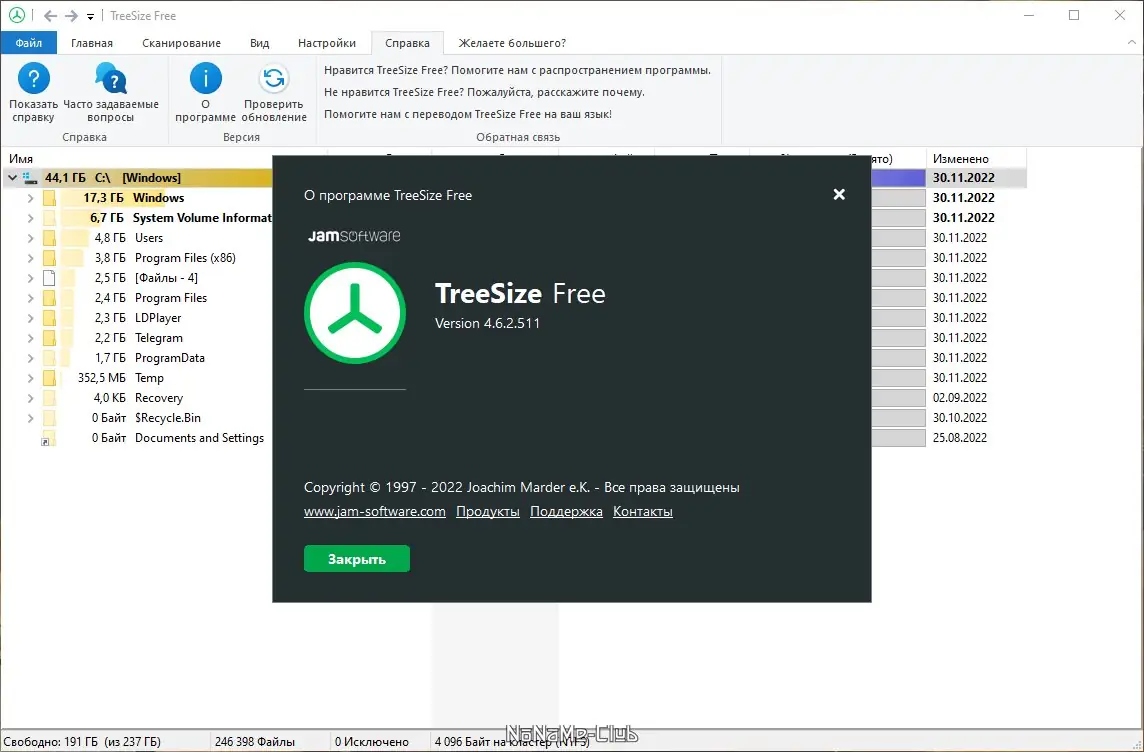Open the Продукты link
The height and width of the screenshot is (752, 1144).
(x=487, y=511)
